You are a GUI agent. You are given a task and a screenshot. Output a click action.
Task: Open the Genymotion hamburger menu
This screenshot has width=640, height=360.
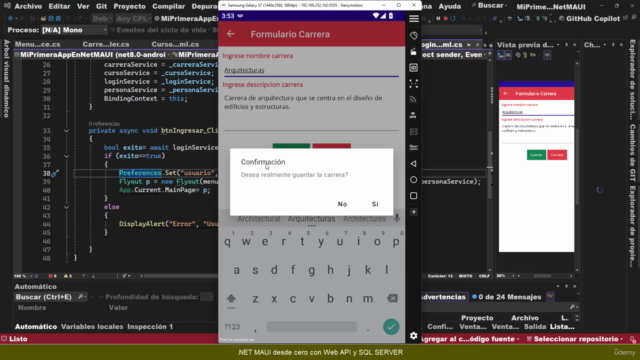(x=413, y=19)
